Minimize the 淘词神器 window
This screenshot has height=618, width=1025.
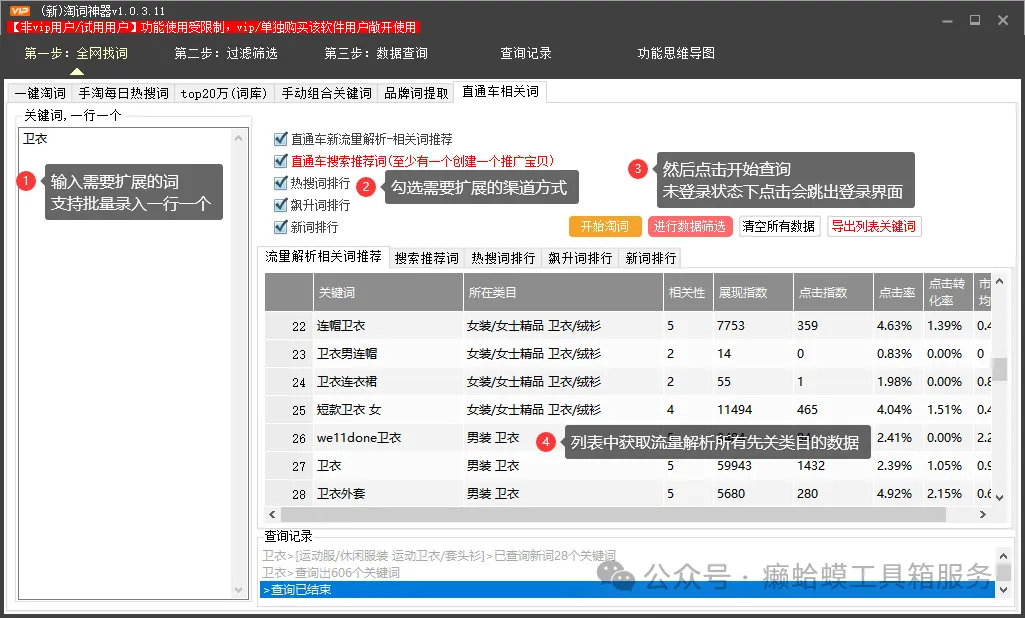(947, 21)
